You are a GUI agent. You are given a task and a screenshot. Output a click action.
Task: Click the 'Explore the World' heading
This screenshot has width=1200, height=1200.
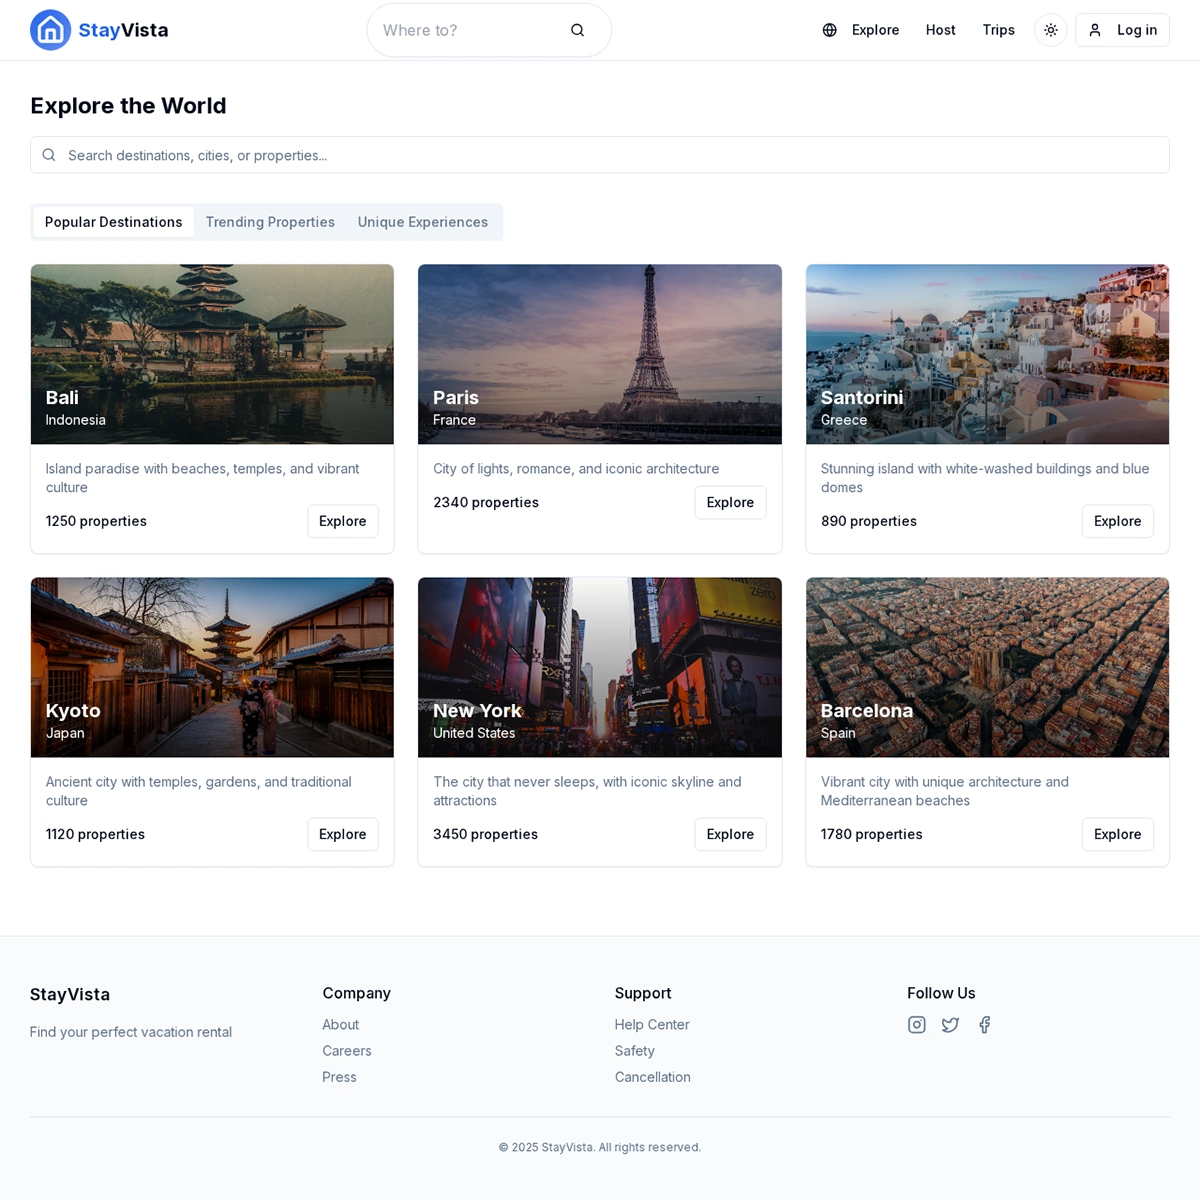129,106
